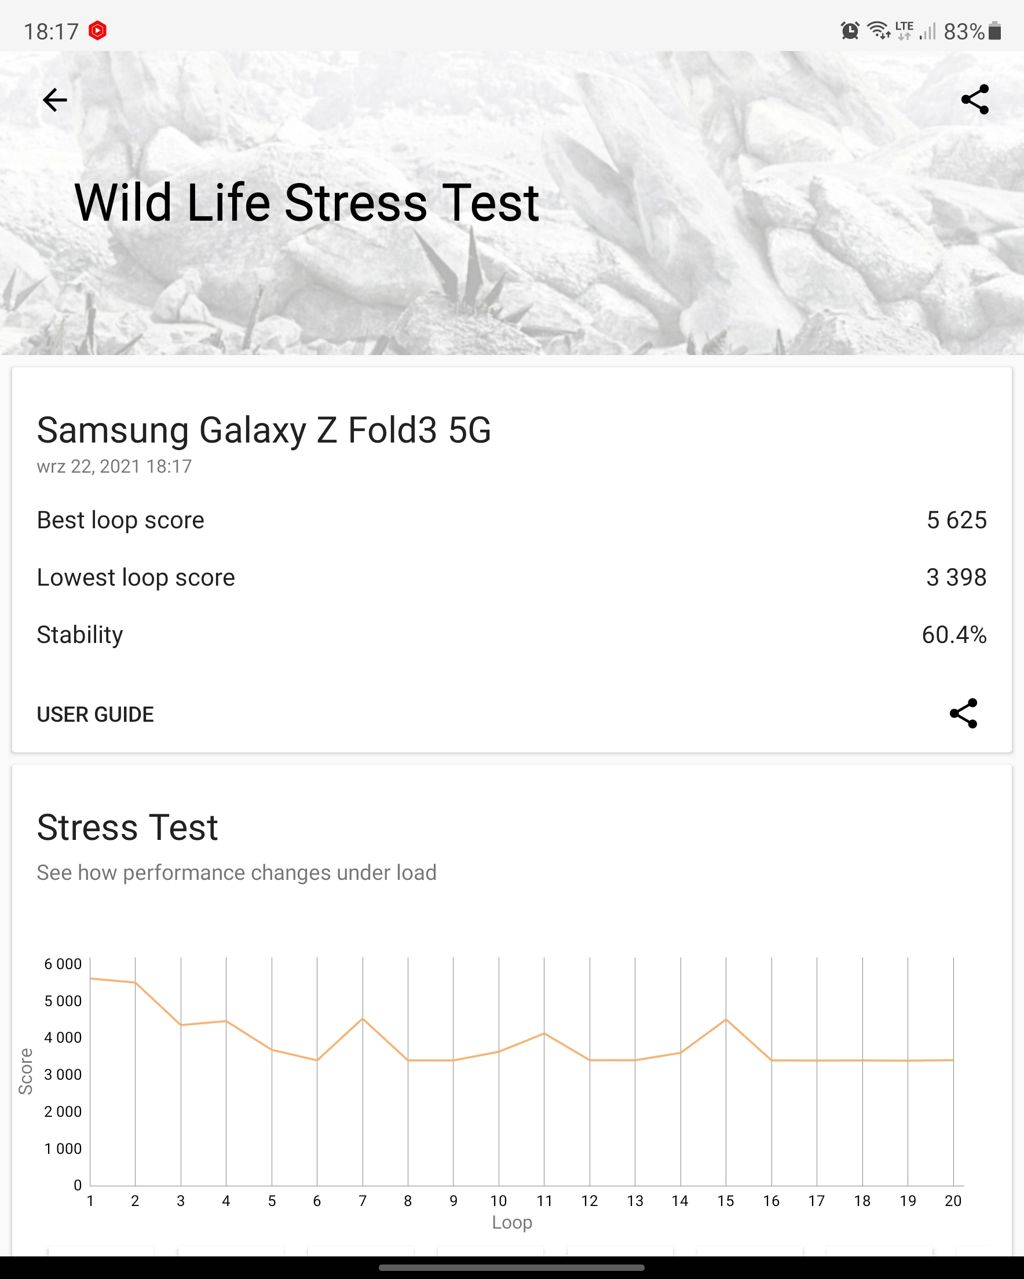
Task: Tap the Wi-Fi status icon
Action: point(879,31)
